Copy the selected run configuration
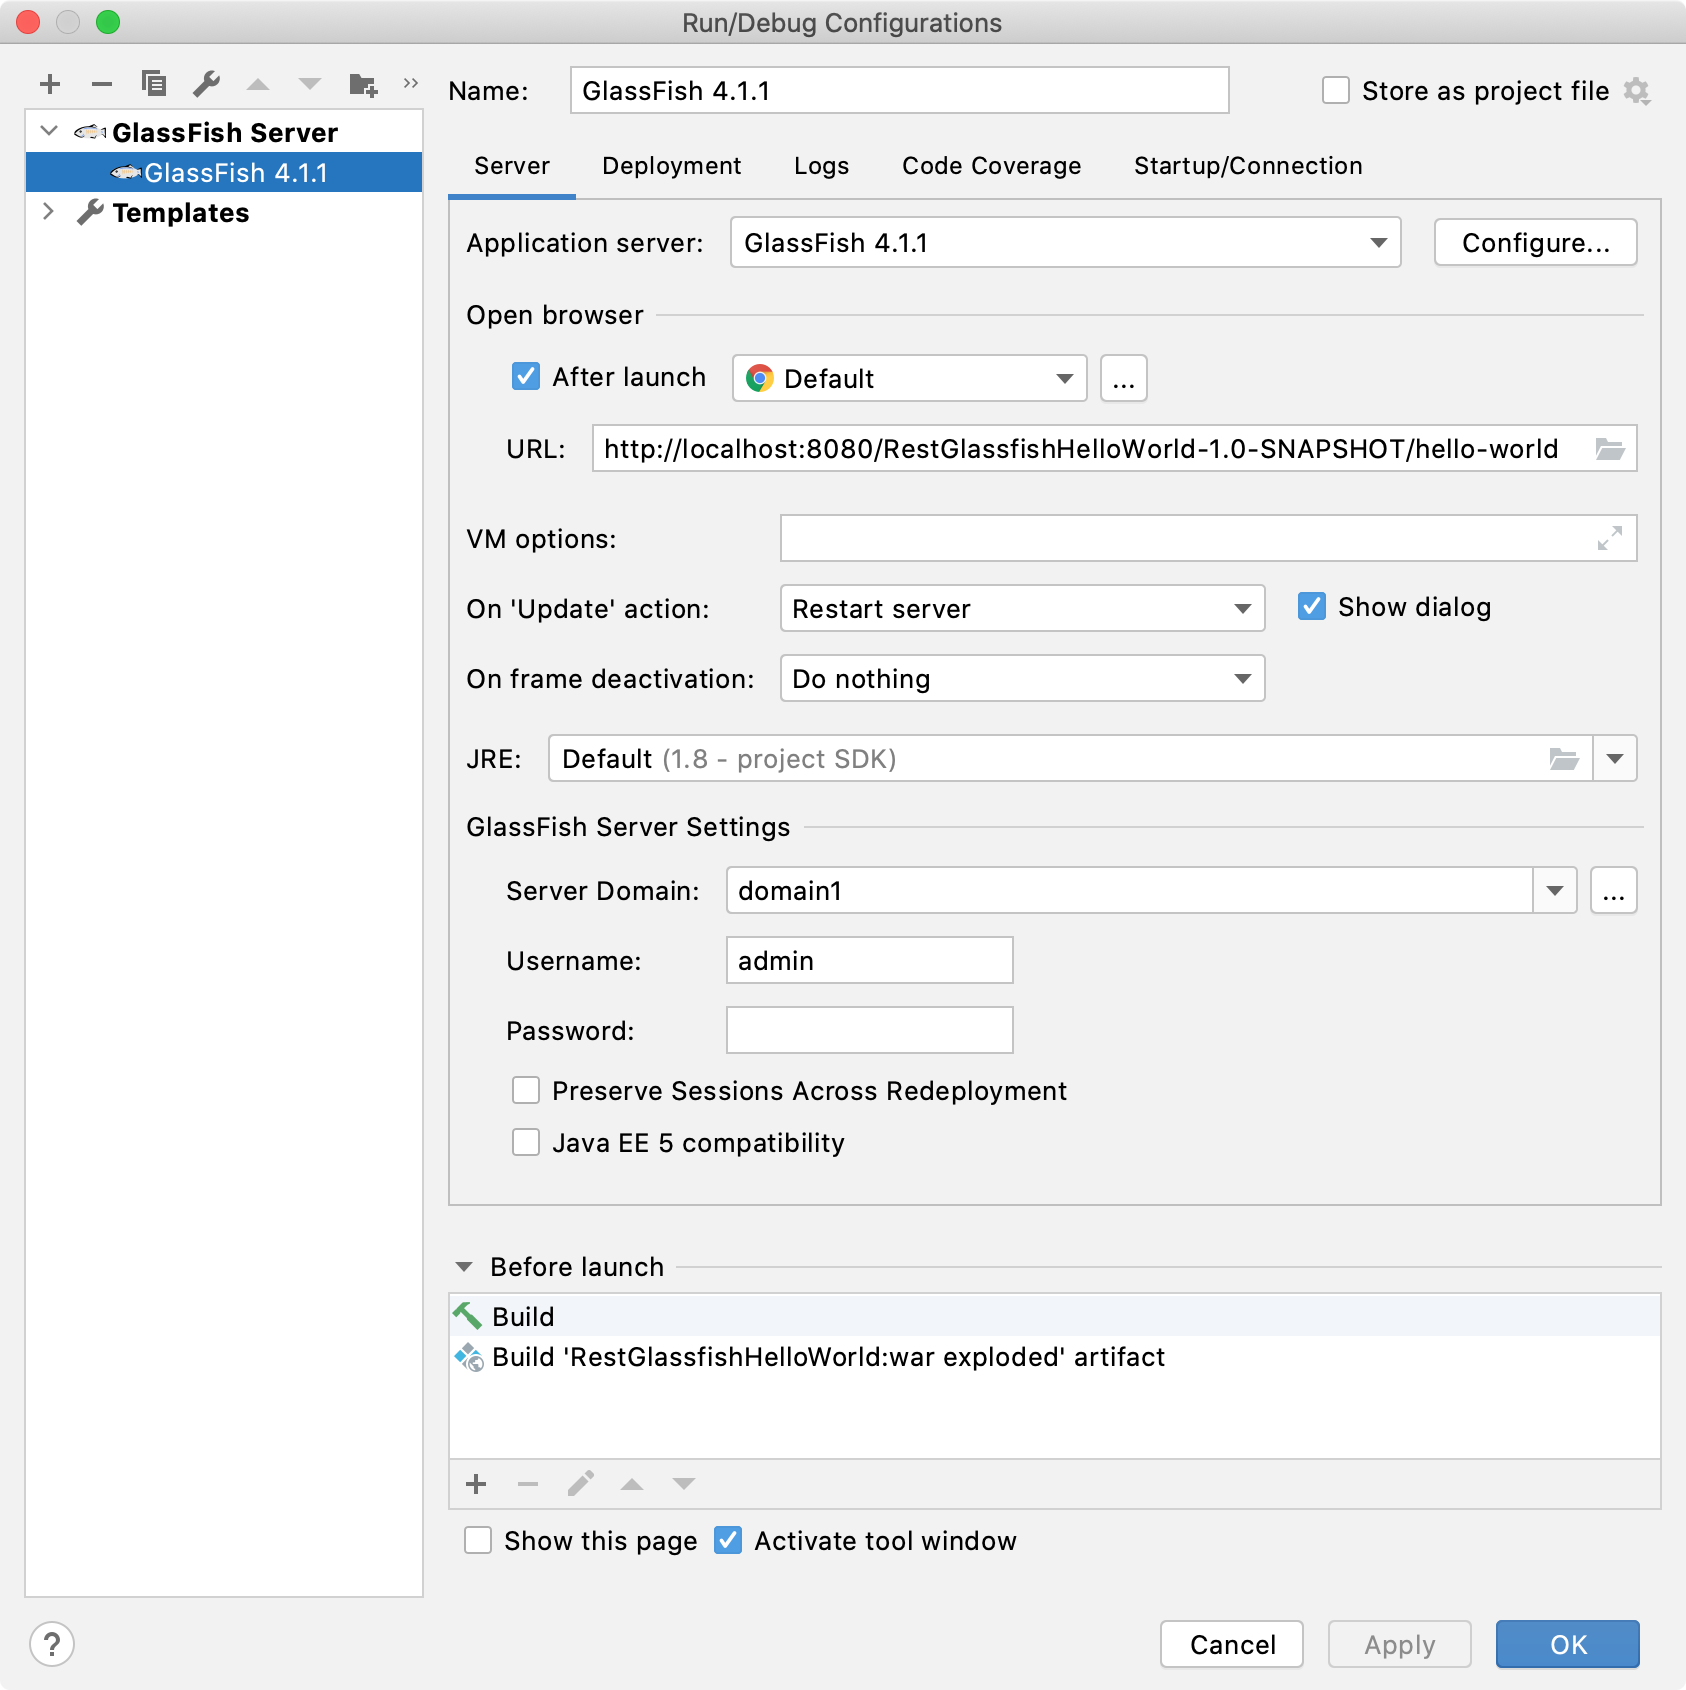Image resolution: width=1686 pixels, height=1690 pixels. pyautogui.click(x=155, y=84)
